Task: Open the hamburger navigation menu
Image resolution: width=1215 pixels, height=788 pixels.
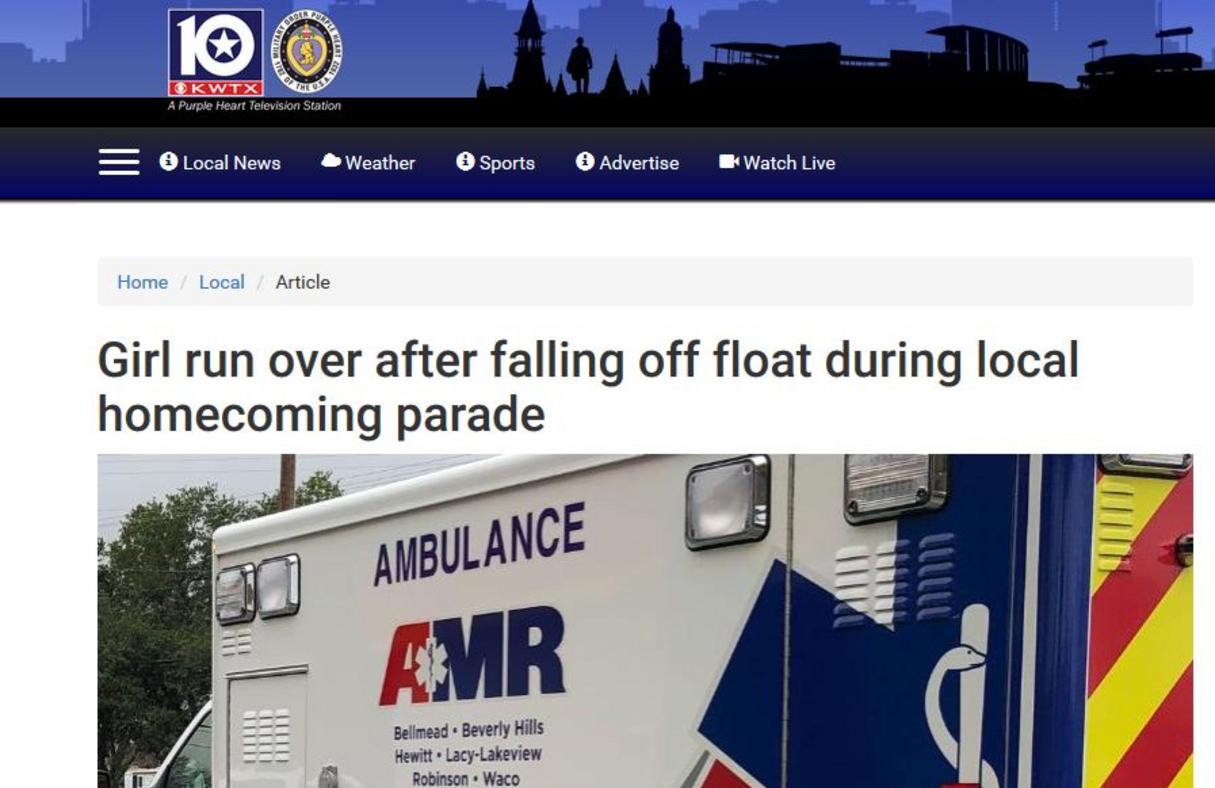Action: click(x=119, y=162)
